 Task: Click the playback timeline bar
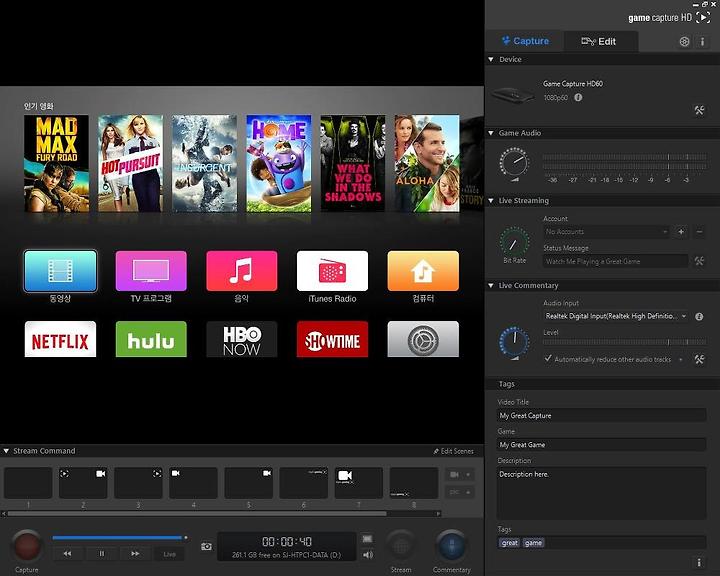[x=118, y=537]
